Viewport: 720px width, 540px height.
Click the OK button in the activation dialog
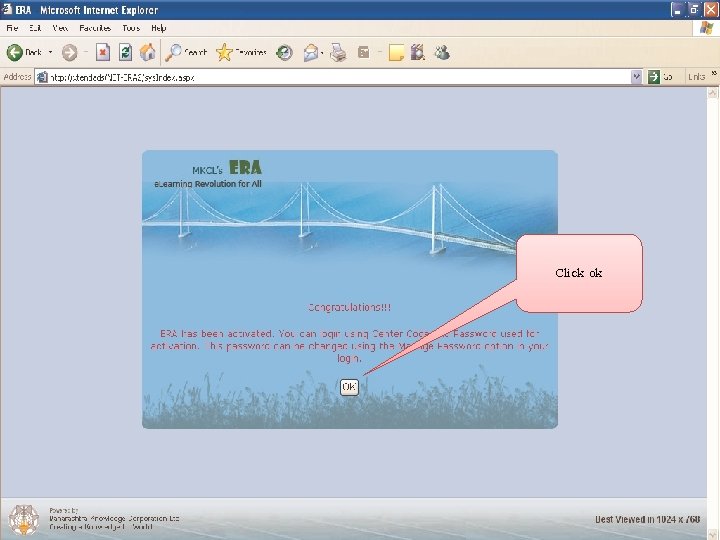click(x=349, y=387)
